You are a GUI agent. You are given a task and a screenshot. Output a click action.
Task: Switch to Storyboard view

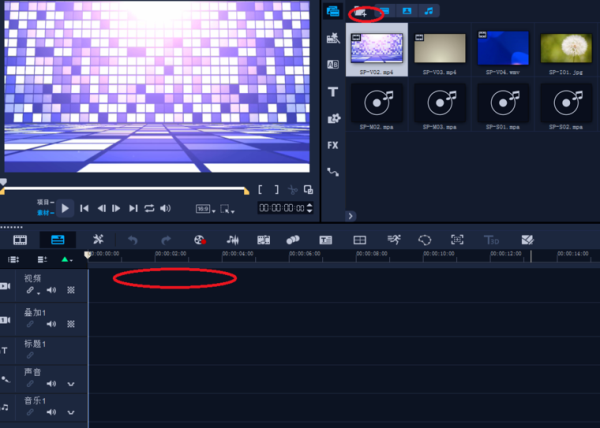(20, 240)
